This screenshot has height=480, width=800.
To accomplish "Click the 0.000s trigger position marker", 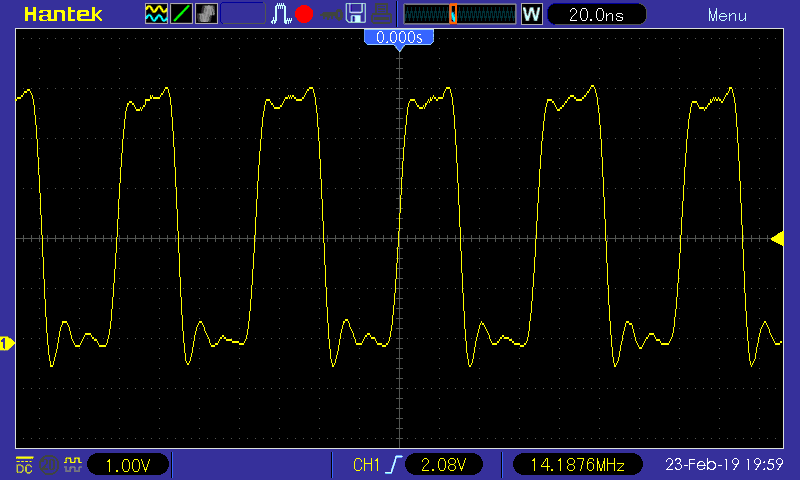I will coord(399,37).
